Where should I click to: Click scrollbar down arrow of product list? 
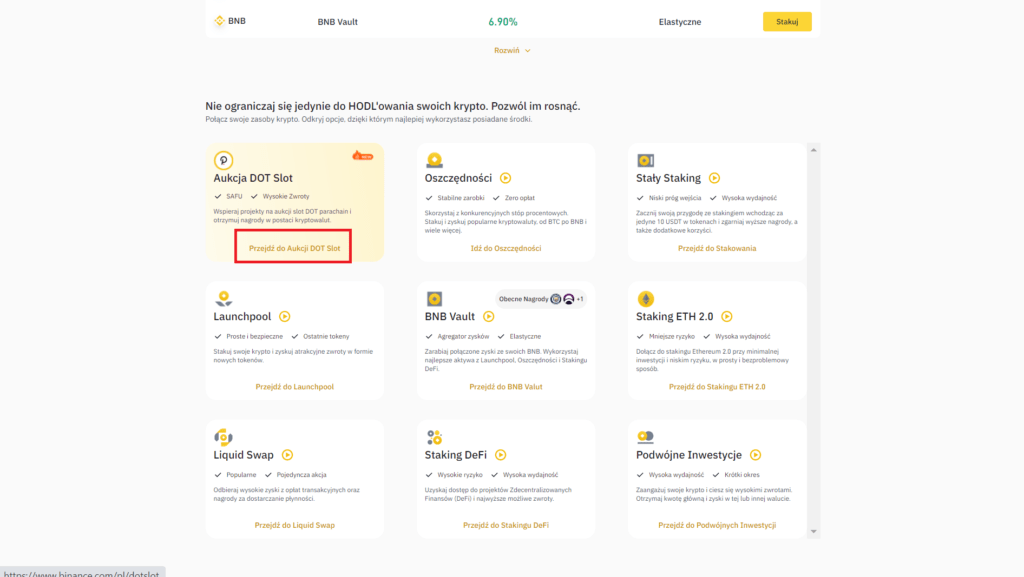pos(813,531)
